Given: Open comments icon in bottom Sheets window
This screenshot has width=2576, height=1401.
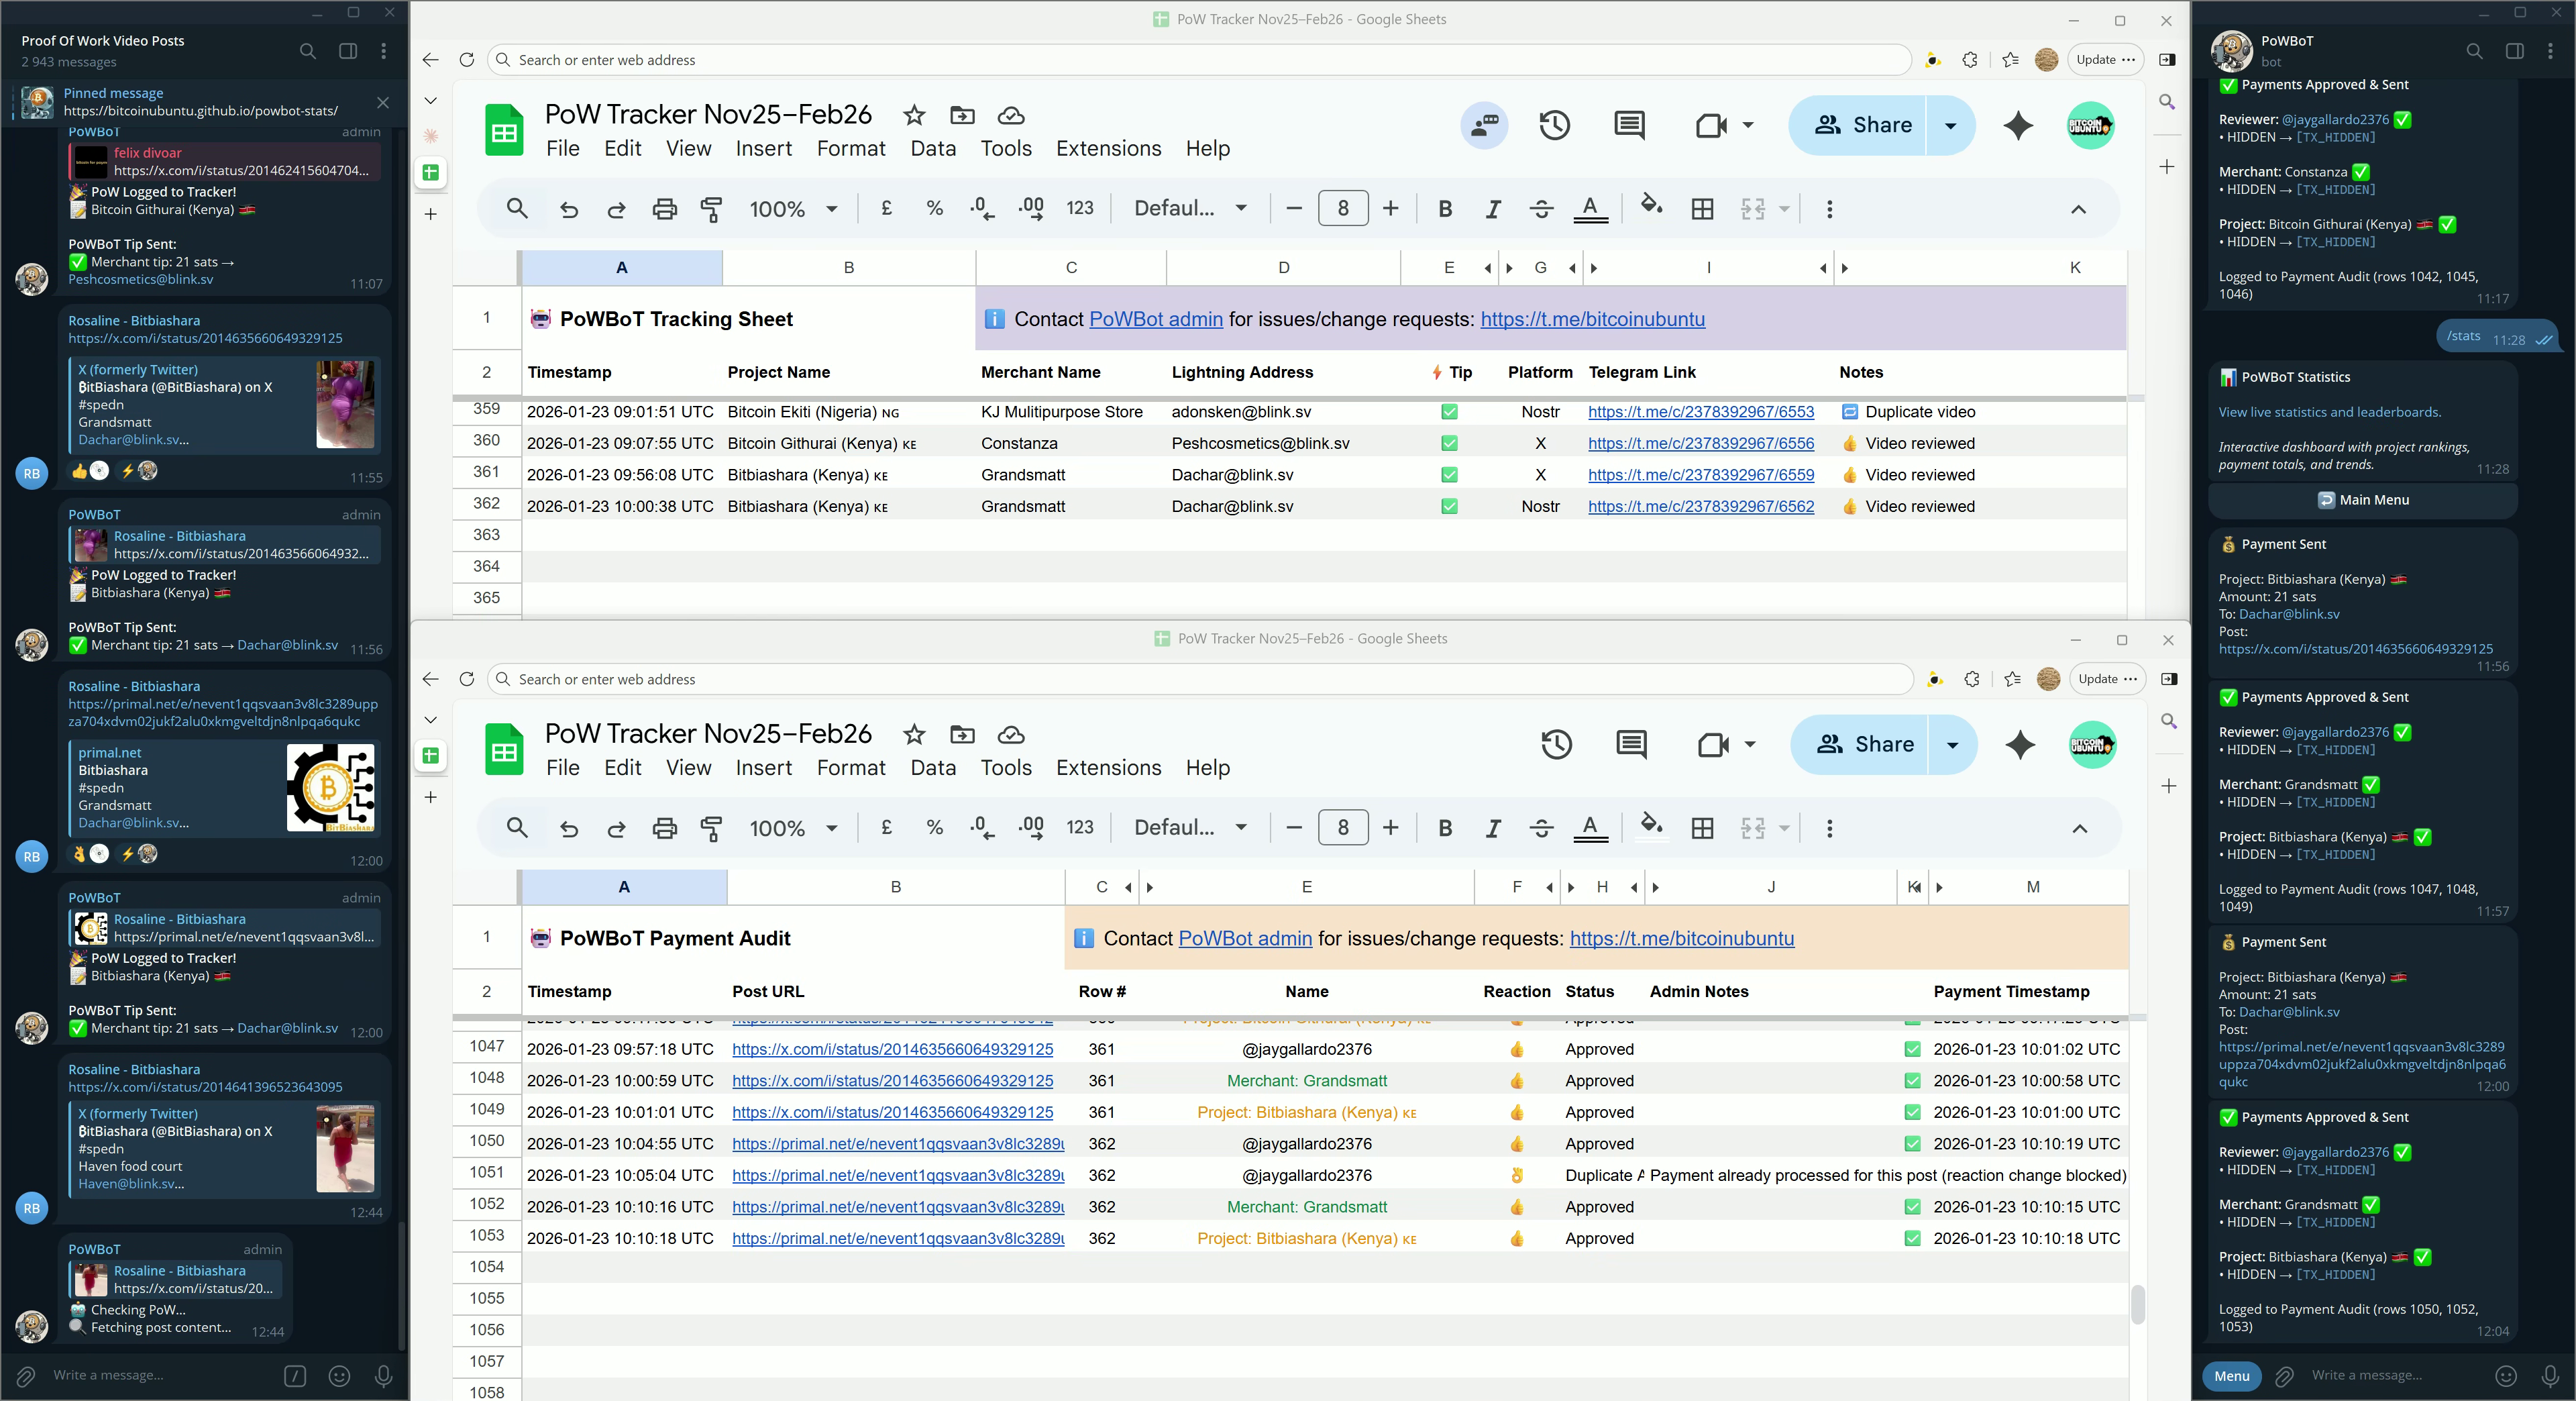Looking at the screenshot, I should point(1631,744).
